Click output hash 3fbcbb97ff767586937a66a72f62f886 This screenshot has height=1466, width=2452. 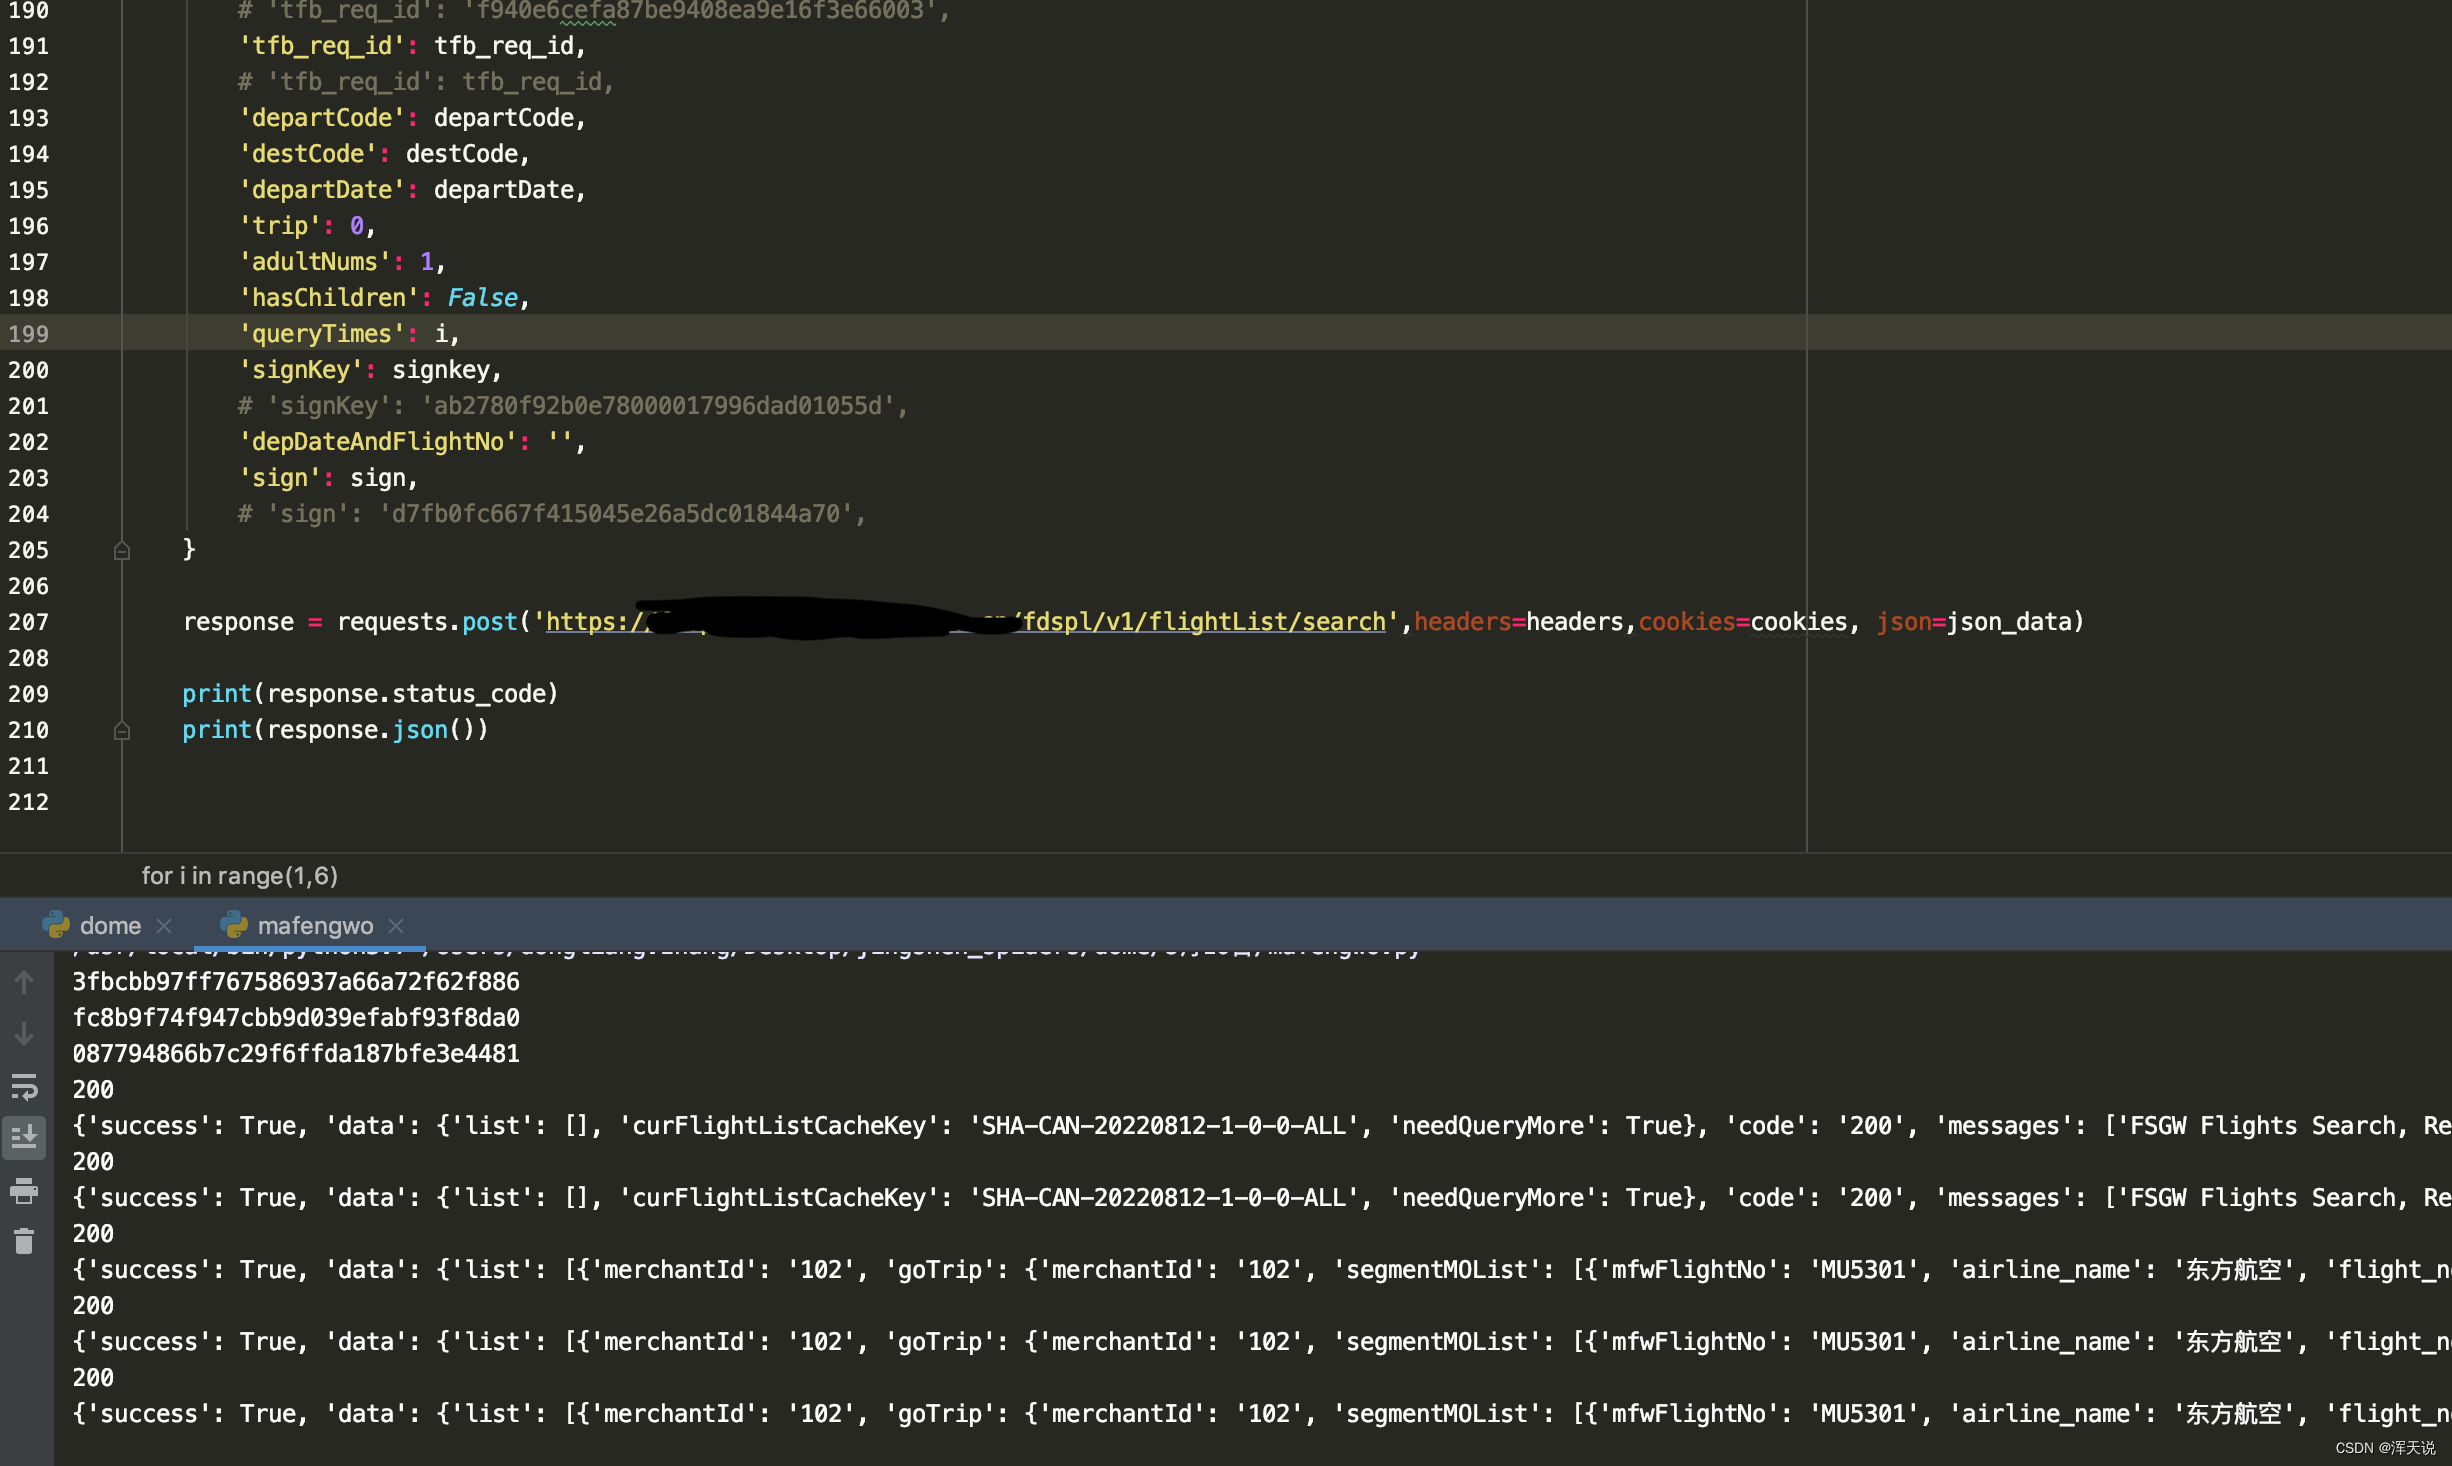296,982
